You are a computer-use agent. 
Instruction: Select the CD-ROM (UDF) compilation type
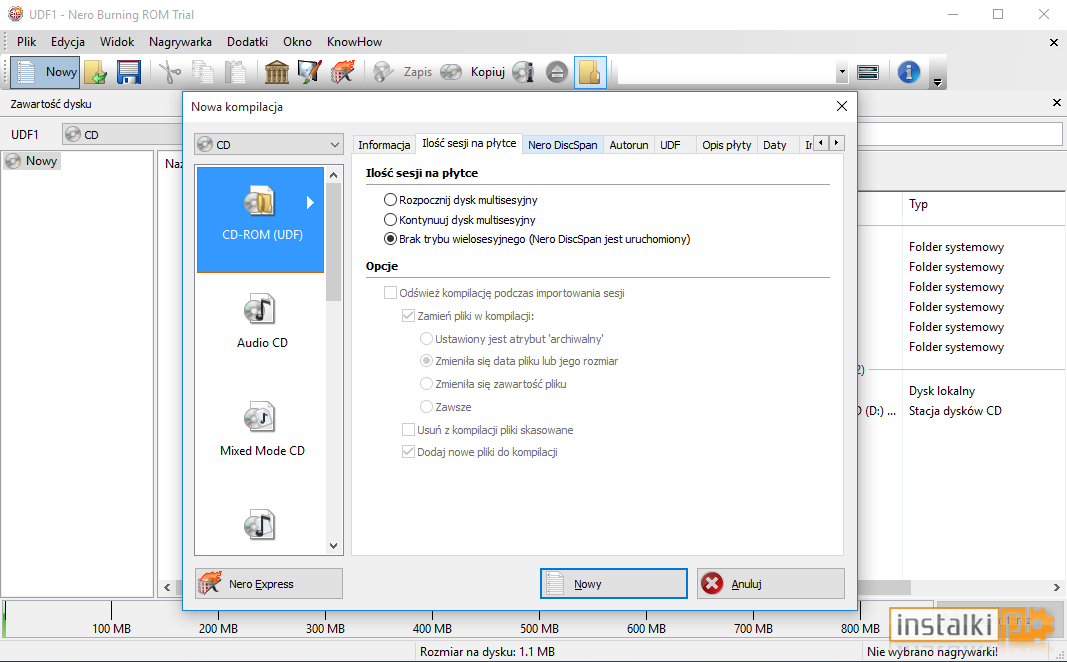click(262, 218)
